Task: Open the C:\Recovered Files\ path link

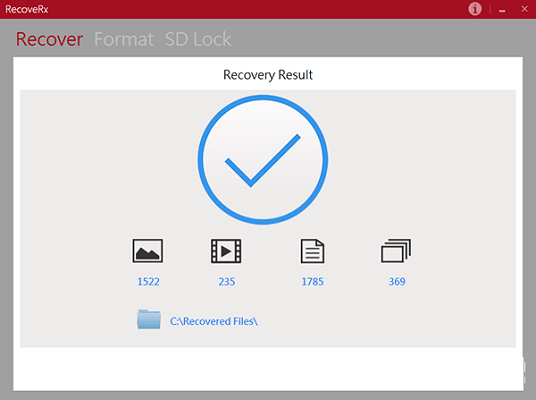Action: coord(214,321)
